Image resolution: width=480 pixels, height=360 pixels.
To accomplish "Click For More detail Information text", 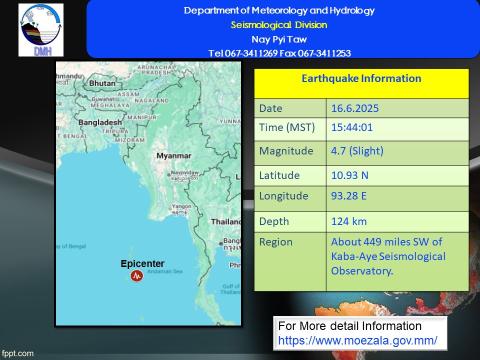I will [350, 326].
